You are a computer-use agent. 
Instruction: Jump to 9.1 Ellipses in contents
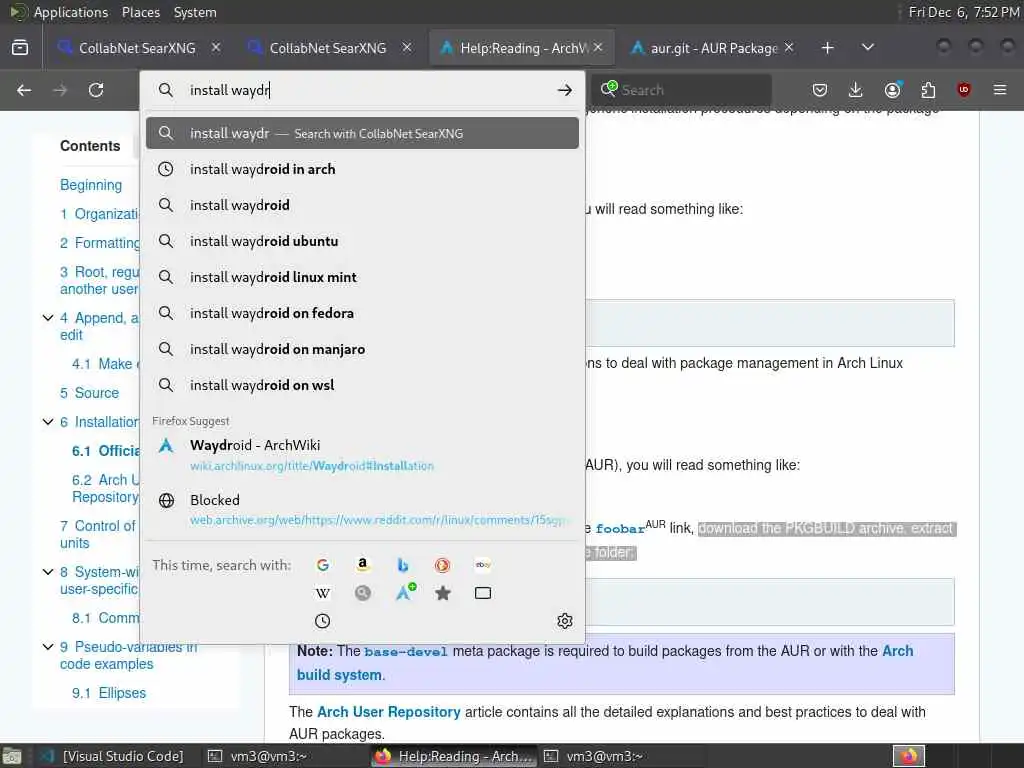pyautogui.click(x=109, y=693)
